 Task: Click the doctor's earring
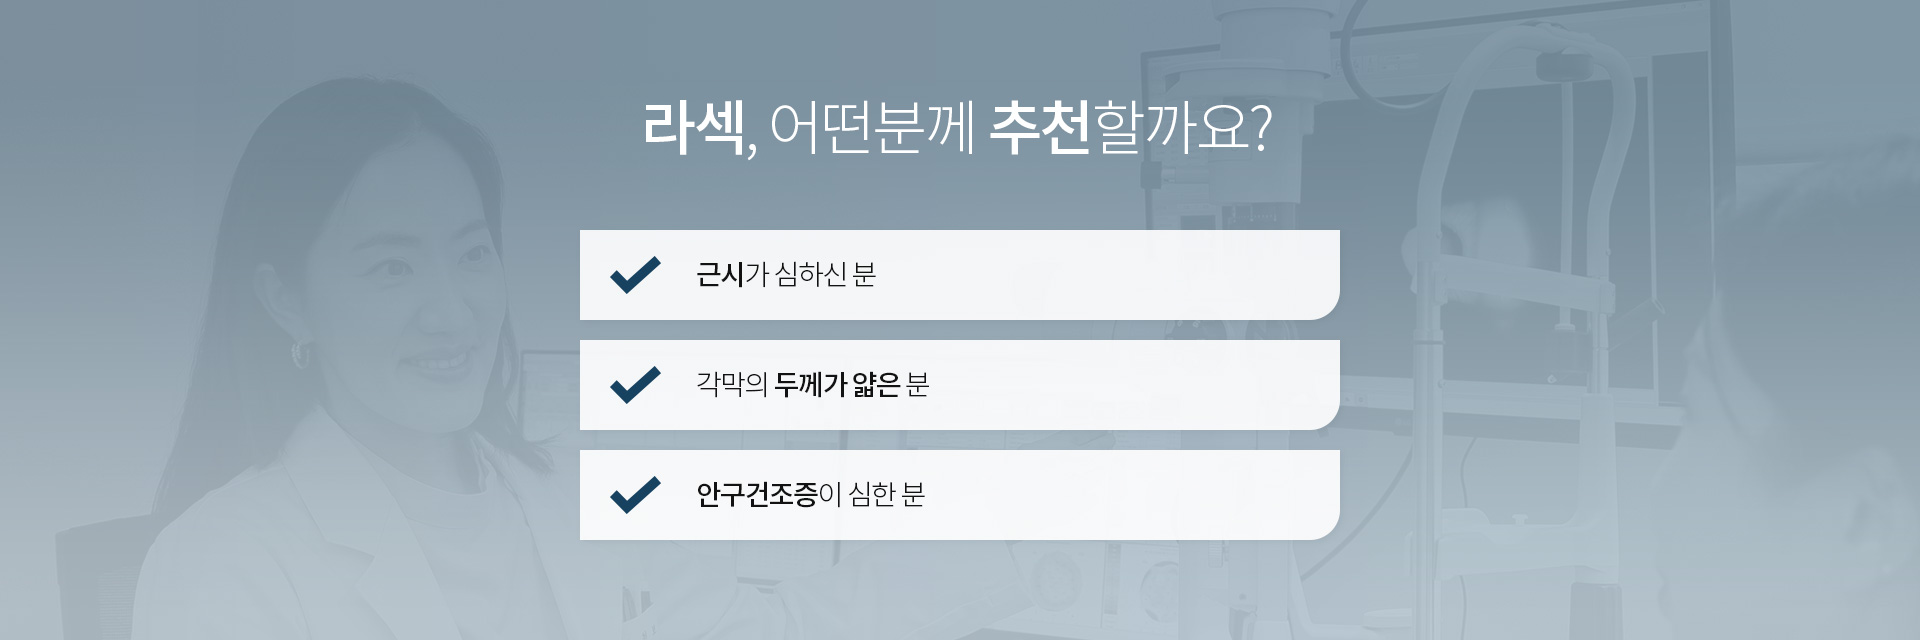pyautogui.click(x=299, y=354)
